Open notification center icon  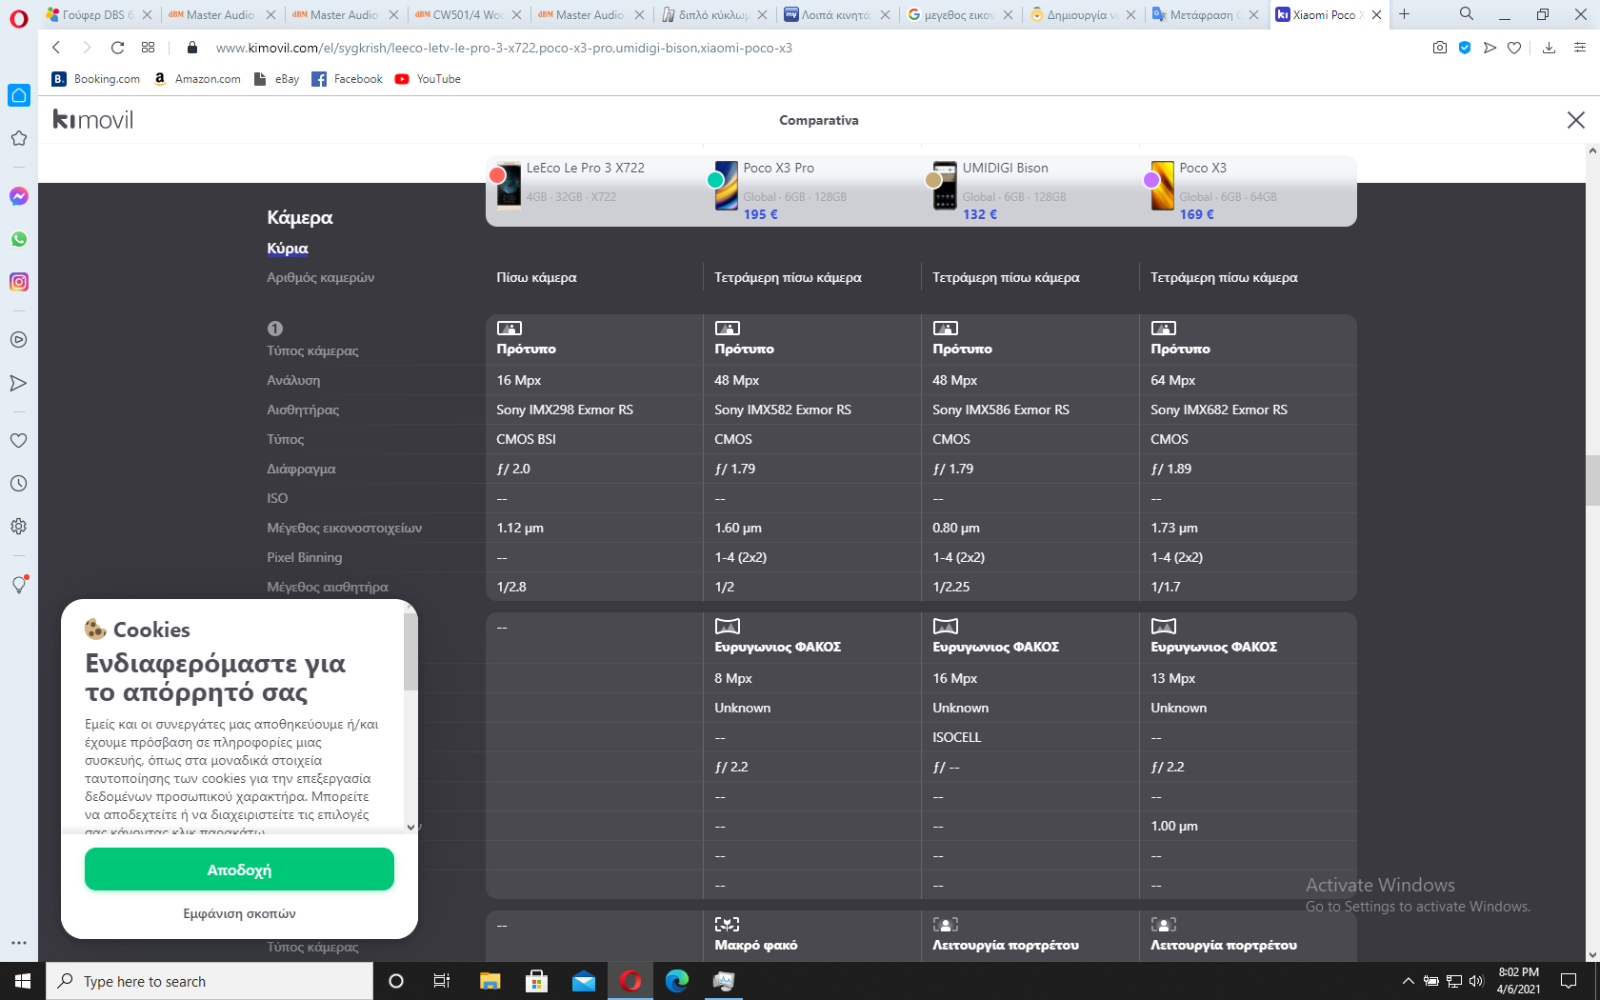click(x=1568, y=981)
